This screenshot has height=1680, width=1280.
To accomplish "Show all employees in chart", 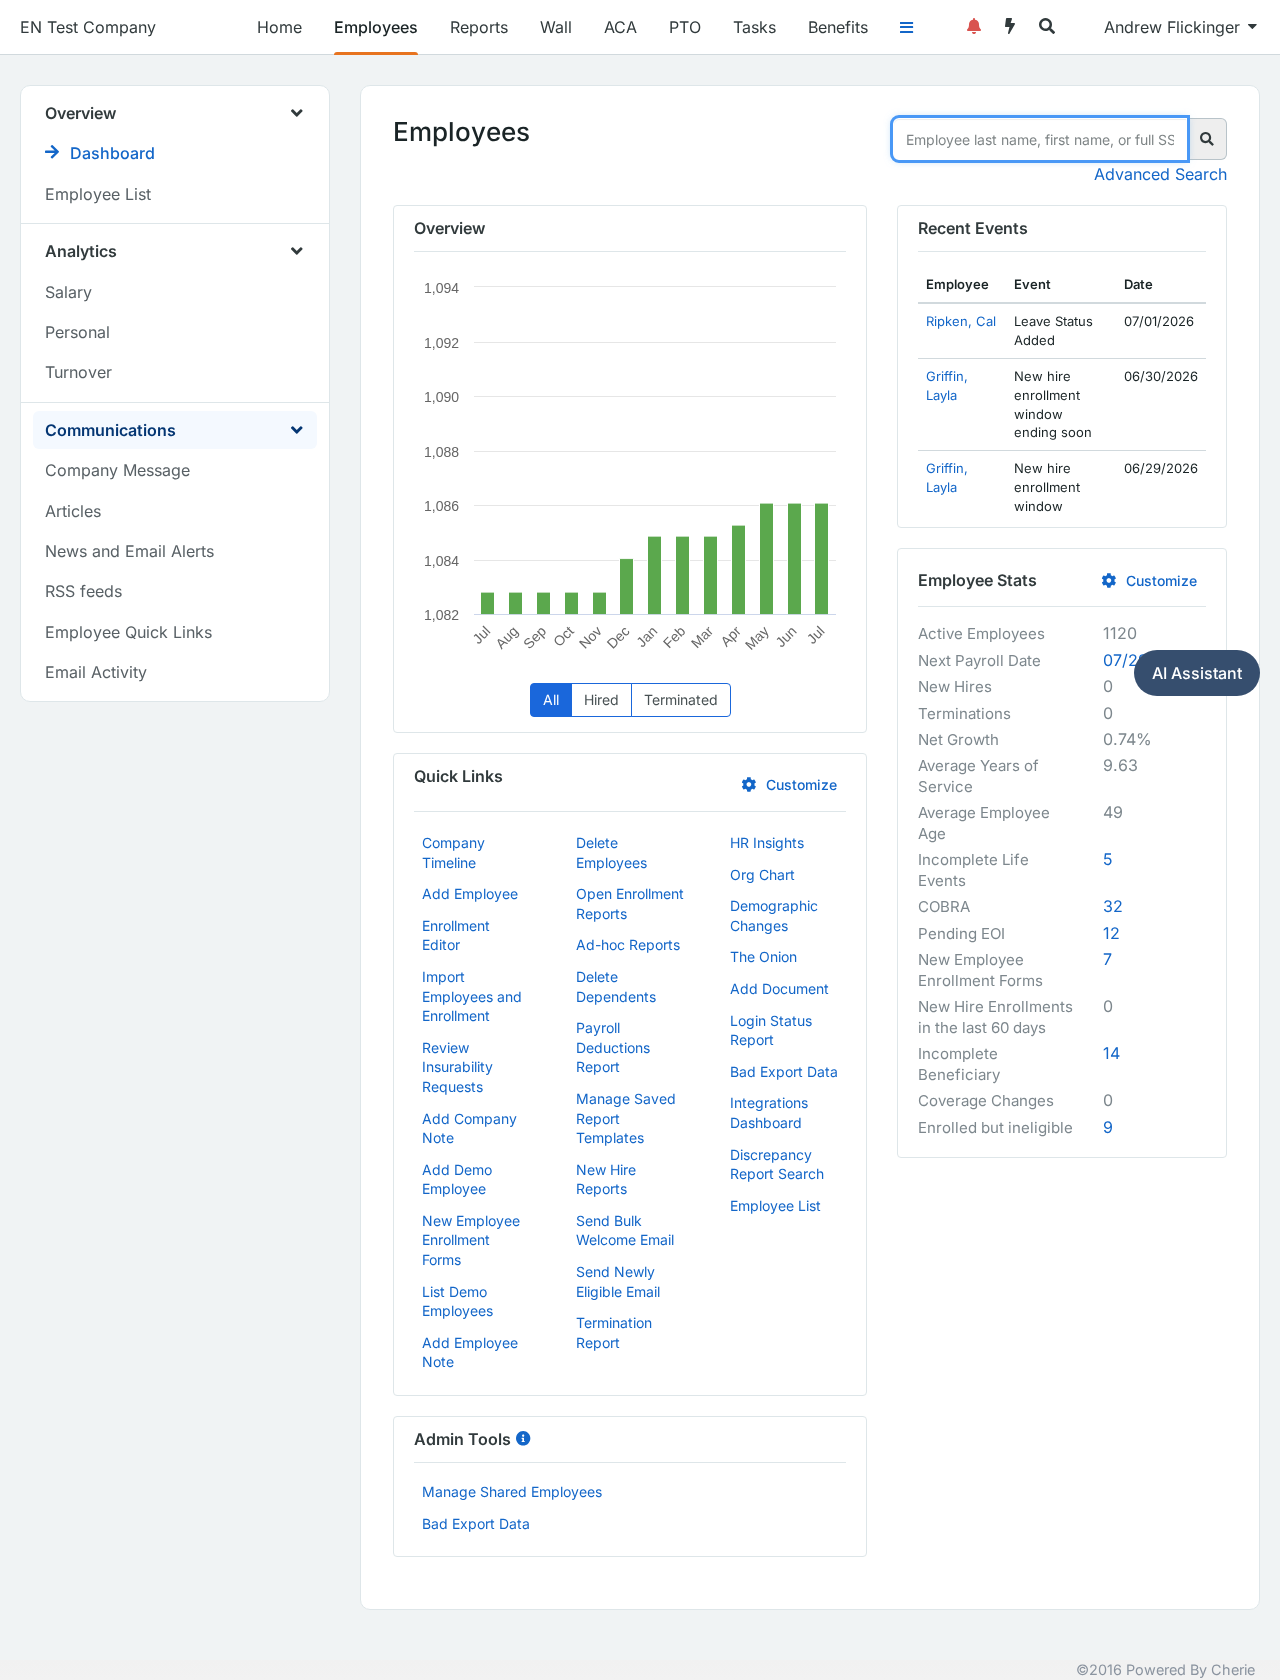I will point(550,700).
